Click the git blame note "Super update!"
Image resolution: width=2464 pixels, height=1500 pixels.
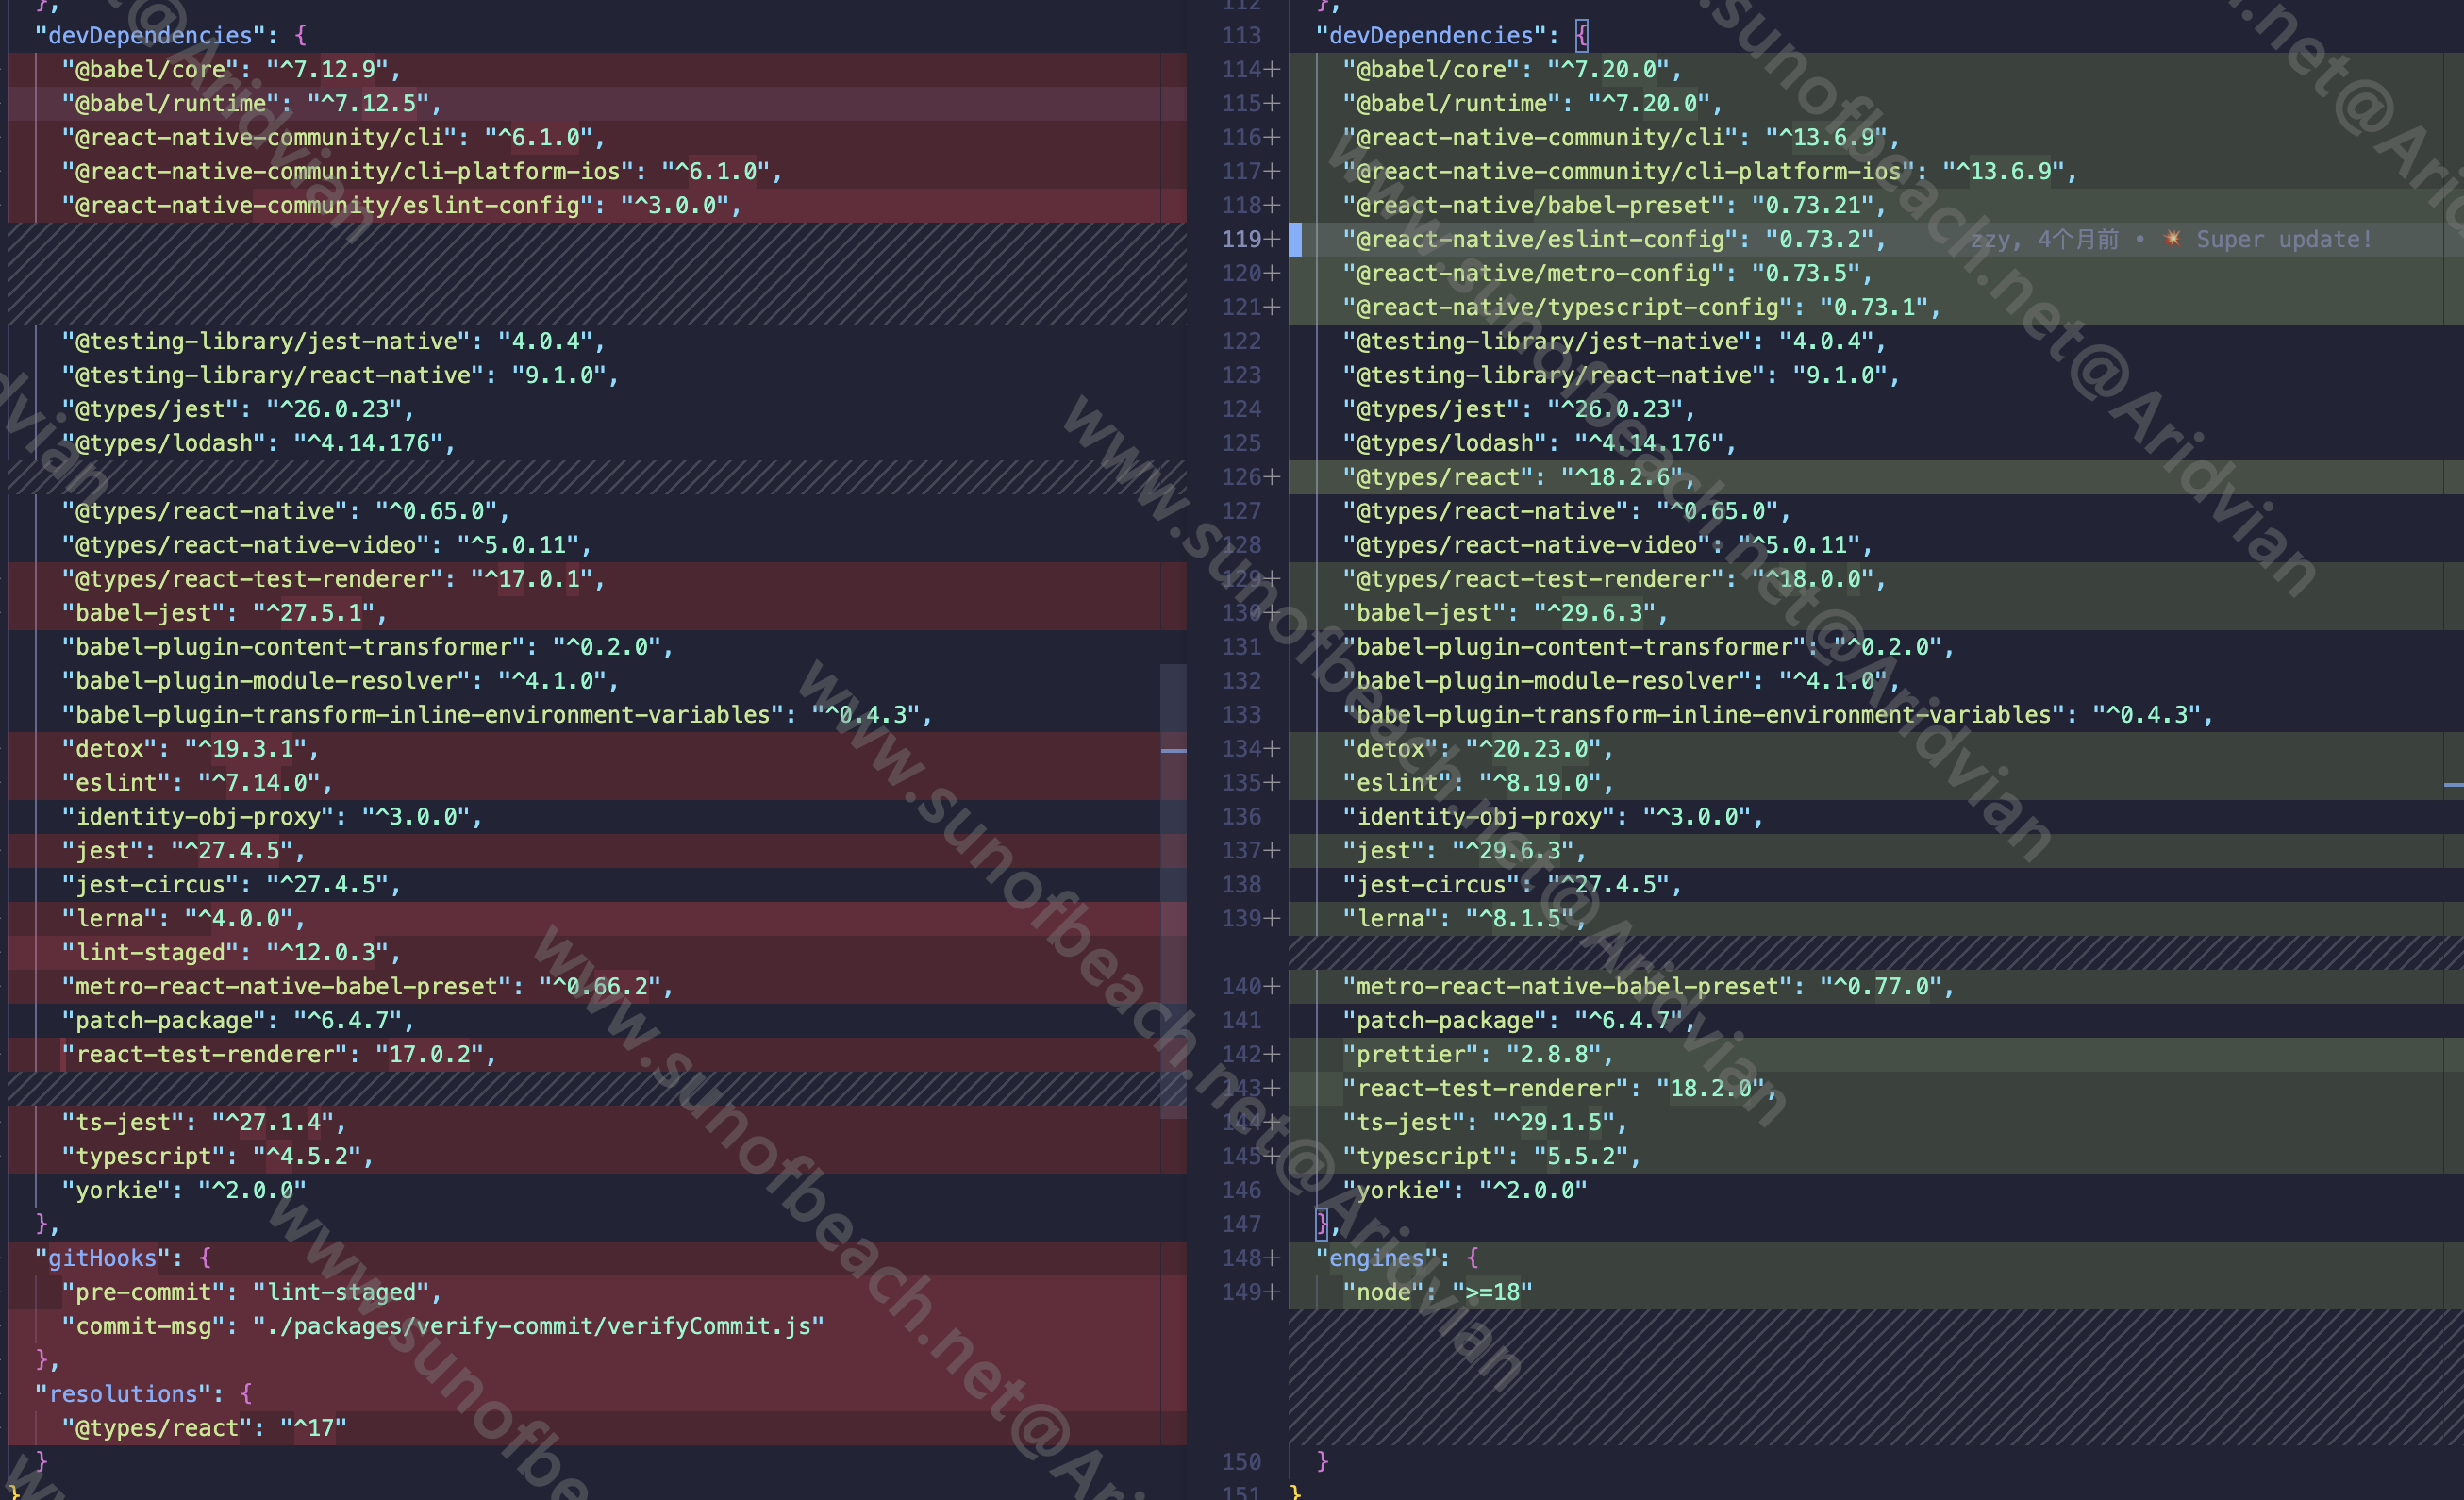coord(2283,239)
